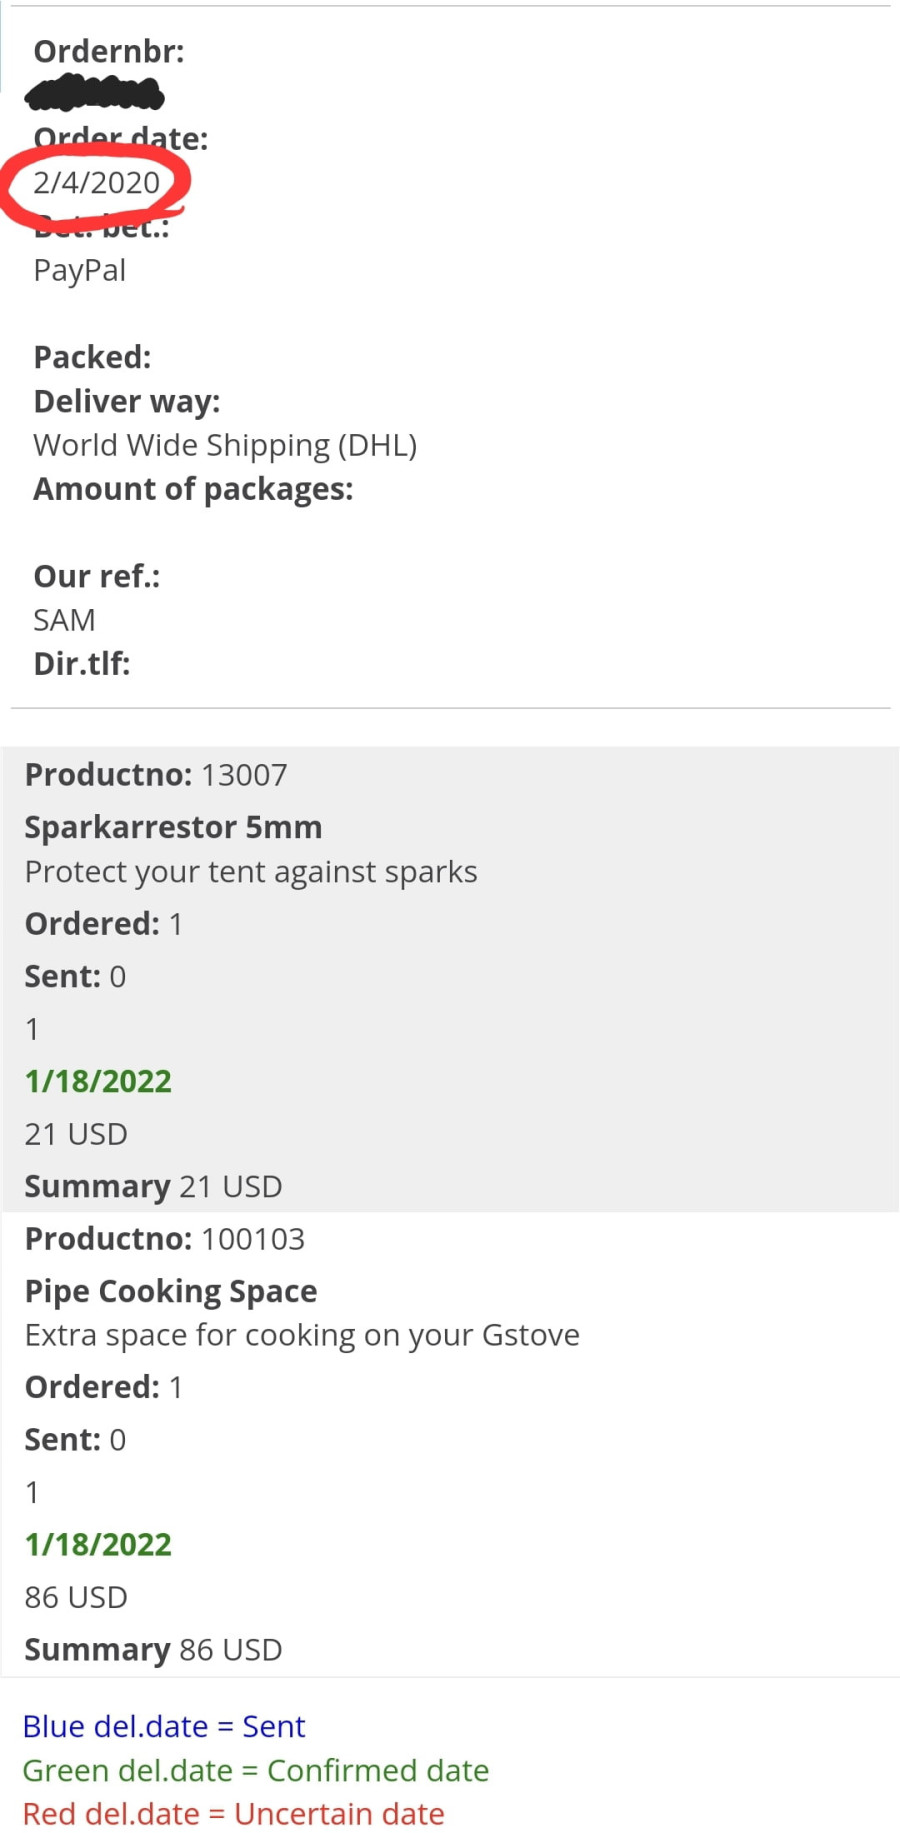Click the World Wide Shipping (DHL) text
This screenshot has width=900, height=1833.
225,446
